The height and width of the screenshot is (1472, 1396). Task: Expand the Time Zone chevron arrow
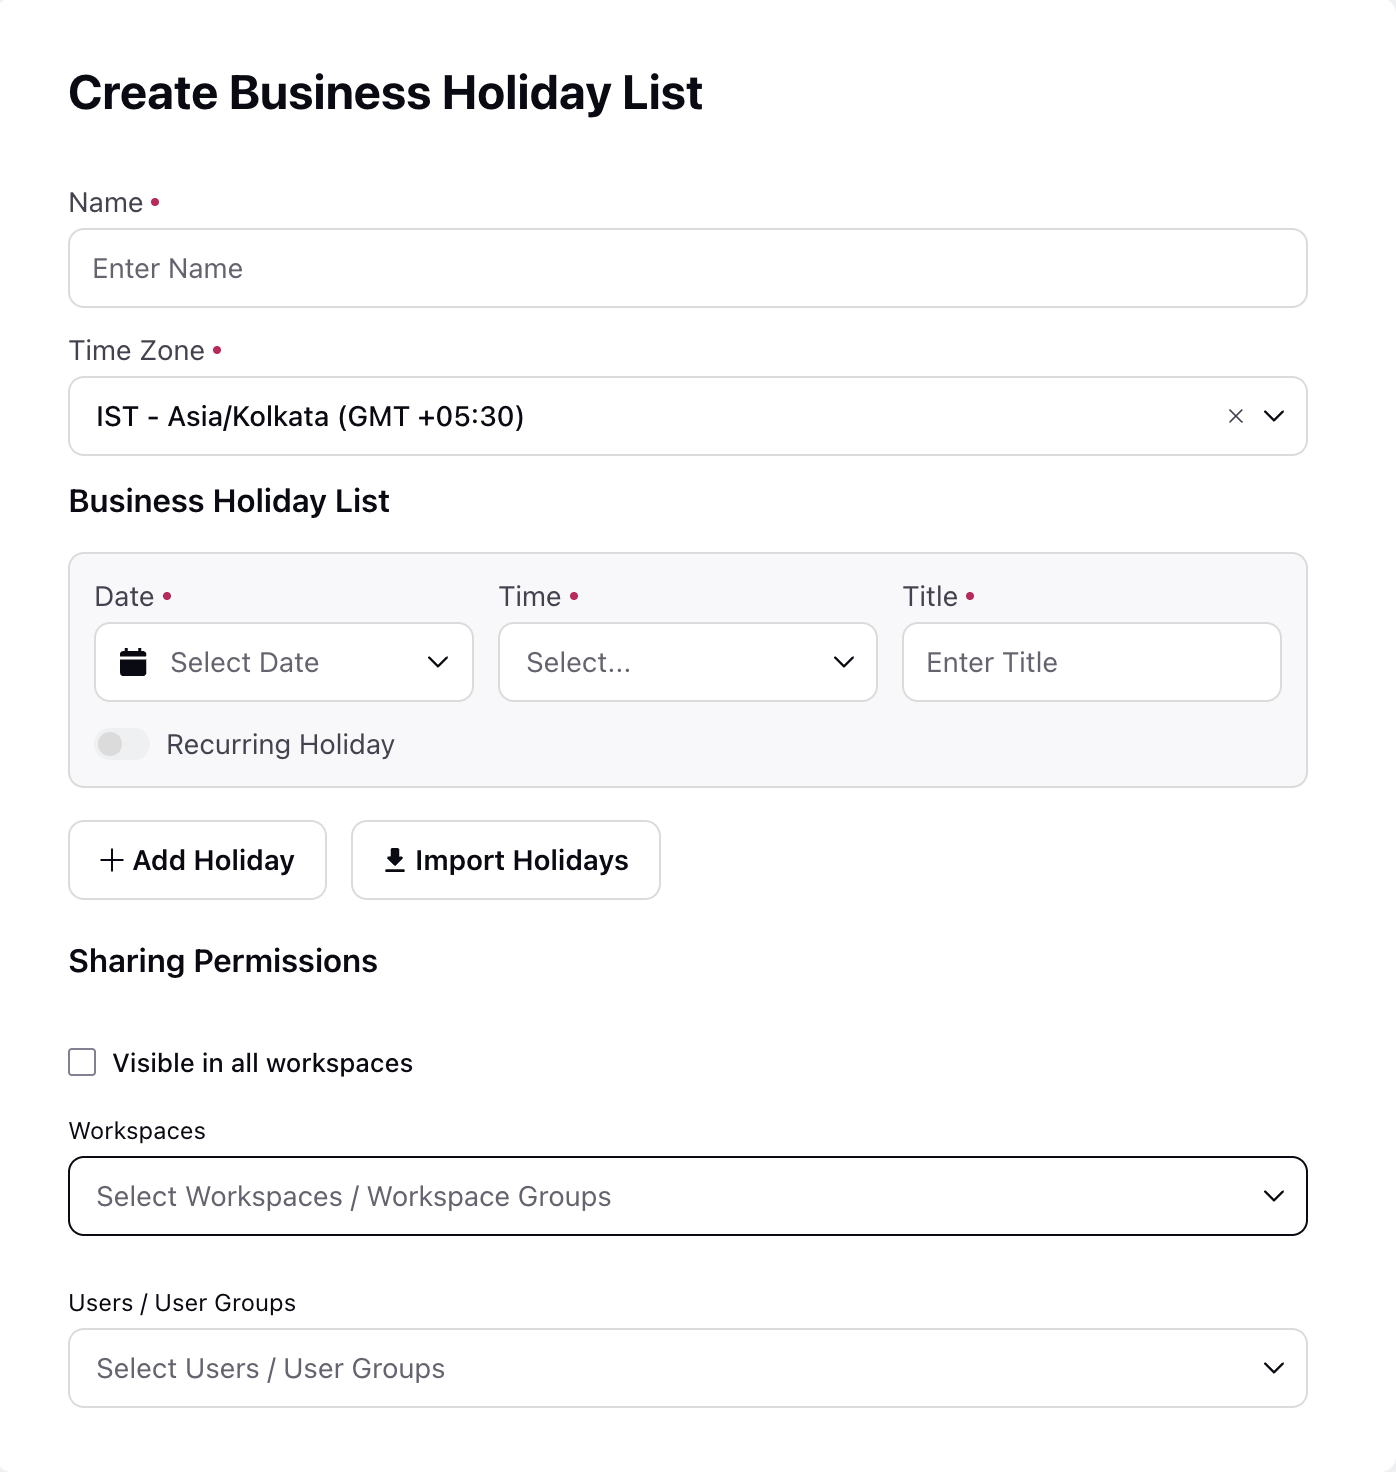click(1274, 416)
